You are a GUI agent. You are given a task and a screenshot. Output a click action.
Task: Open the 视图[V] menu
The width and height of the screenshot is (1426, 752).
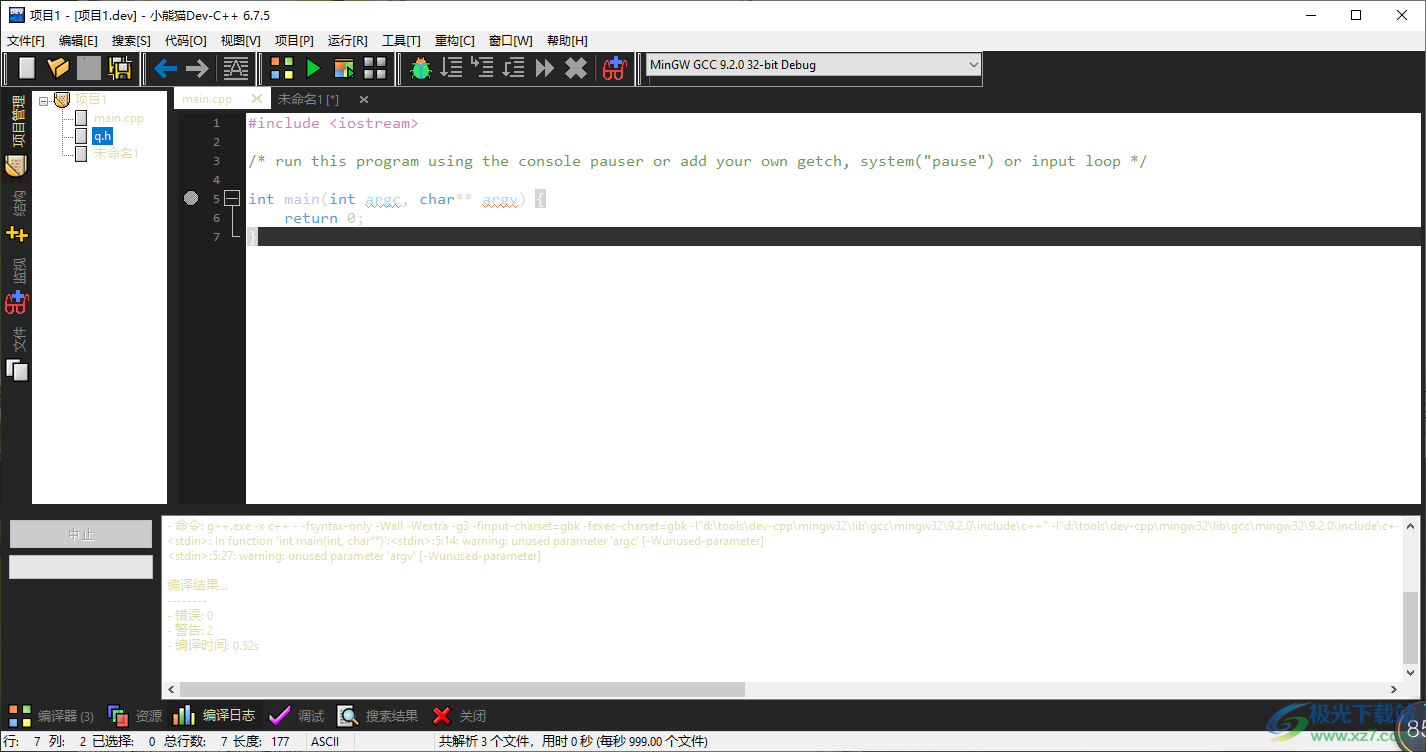pyautogui.click(x=240, y=41)
